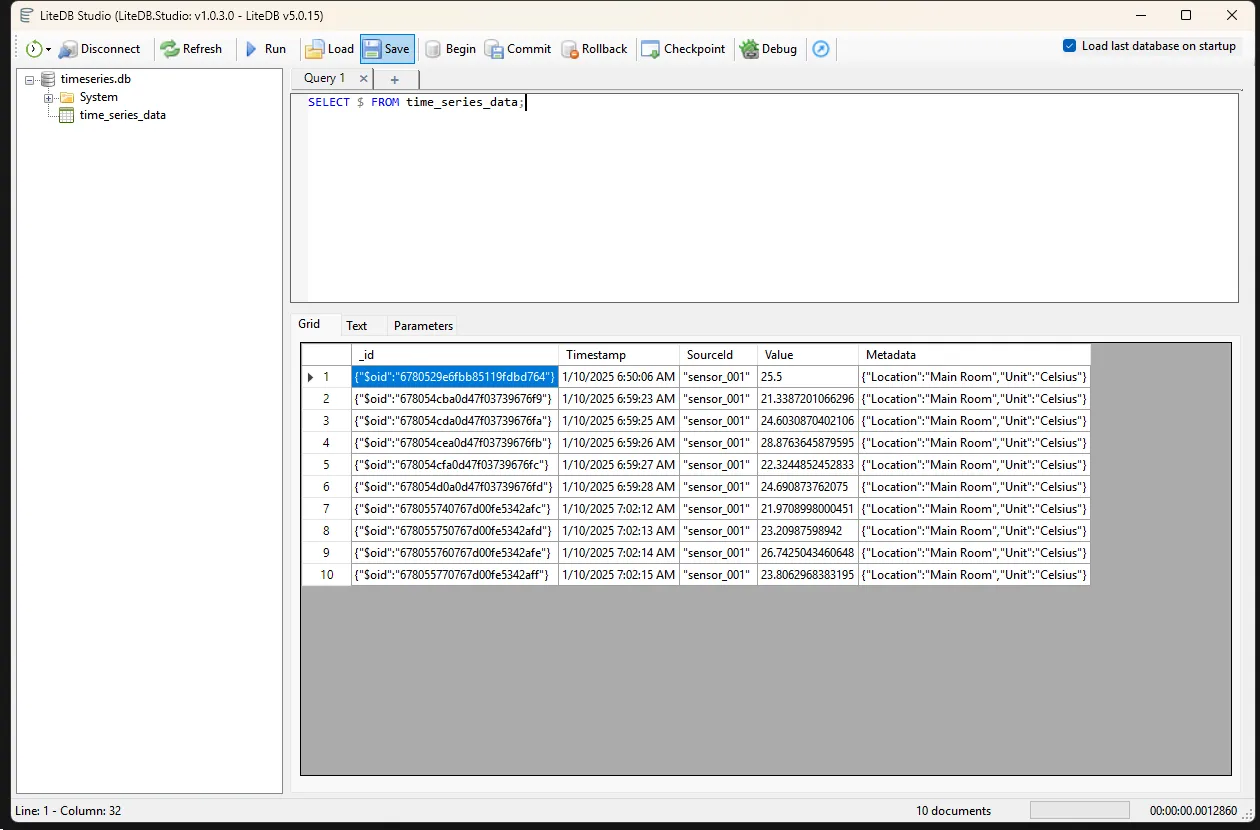
Task: Expand the System folder node
Action: [48, 97]
